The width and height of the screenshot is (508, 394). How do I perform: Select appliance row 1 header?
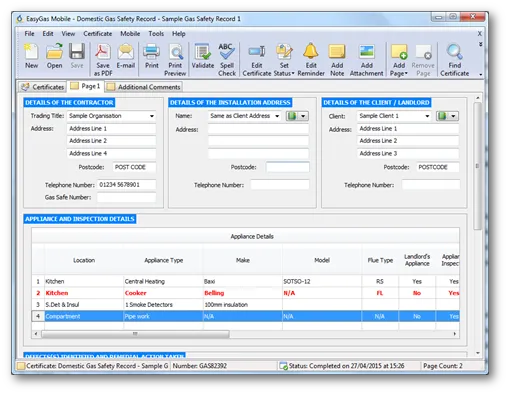(38, 281)
